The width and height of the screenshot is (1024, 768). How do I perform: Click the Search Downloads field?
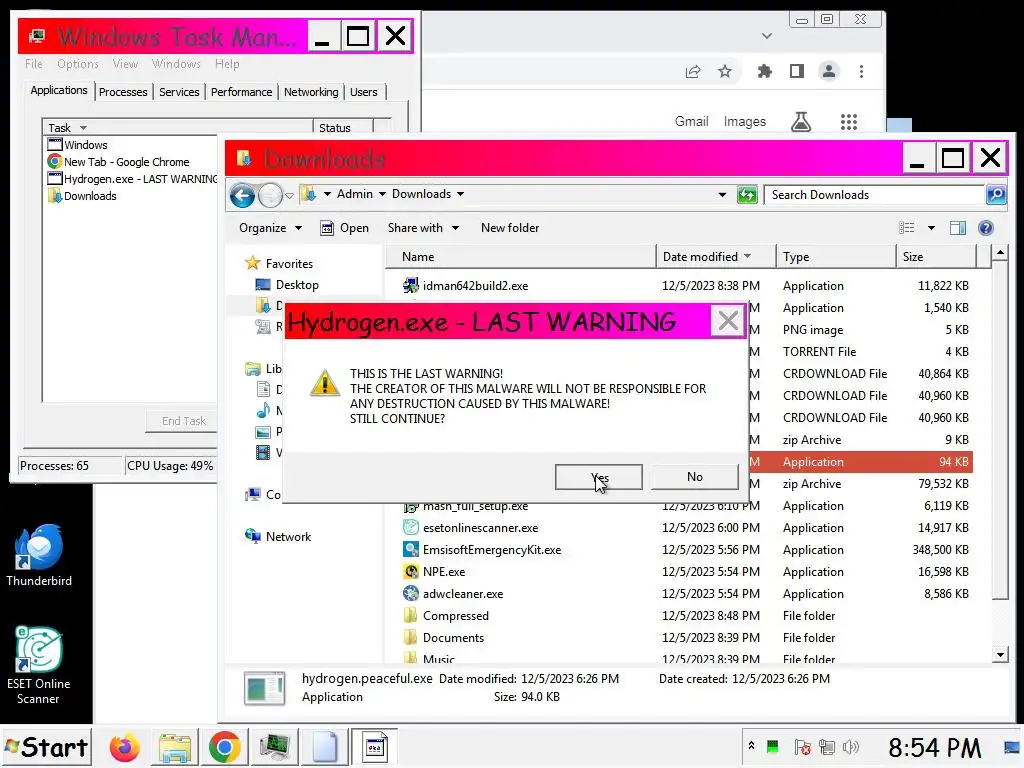874,195
